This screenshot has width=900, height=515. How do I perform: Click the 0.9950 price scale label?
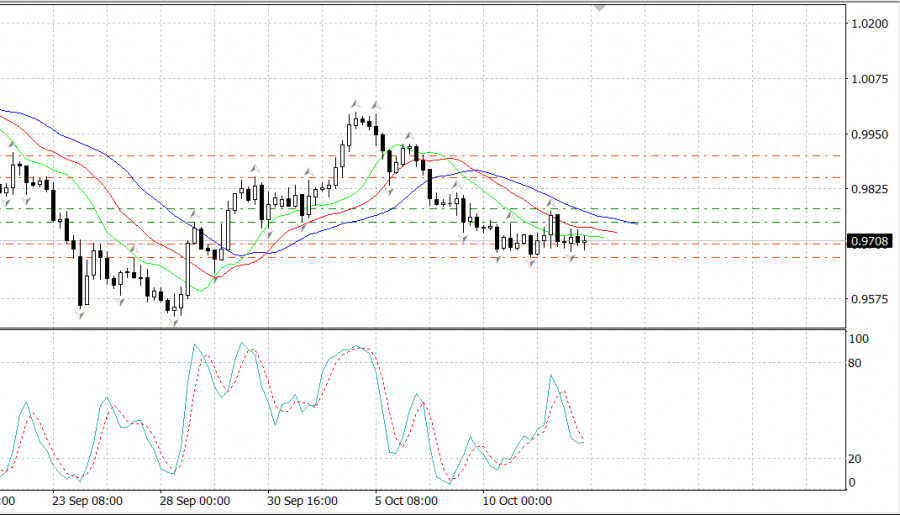[x=866, y=134]
